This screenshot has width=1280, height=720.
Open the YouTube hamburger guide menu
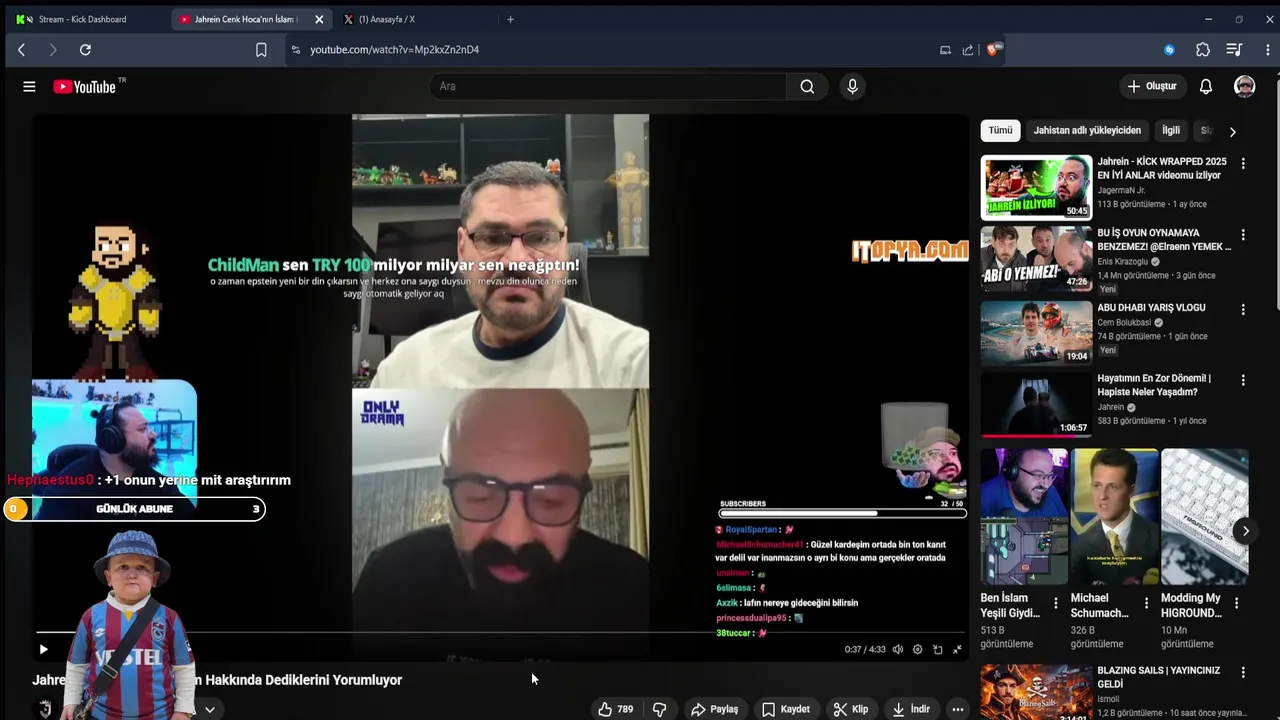click(x=29, y=87)
